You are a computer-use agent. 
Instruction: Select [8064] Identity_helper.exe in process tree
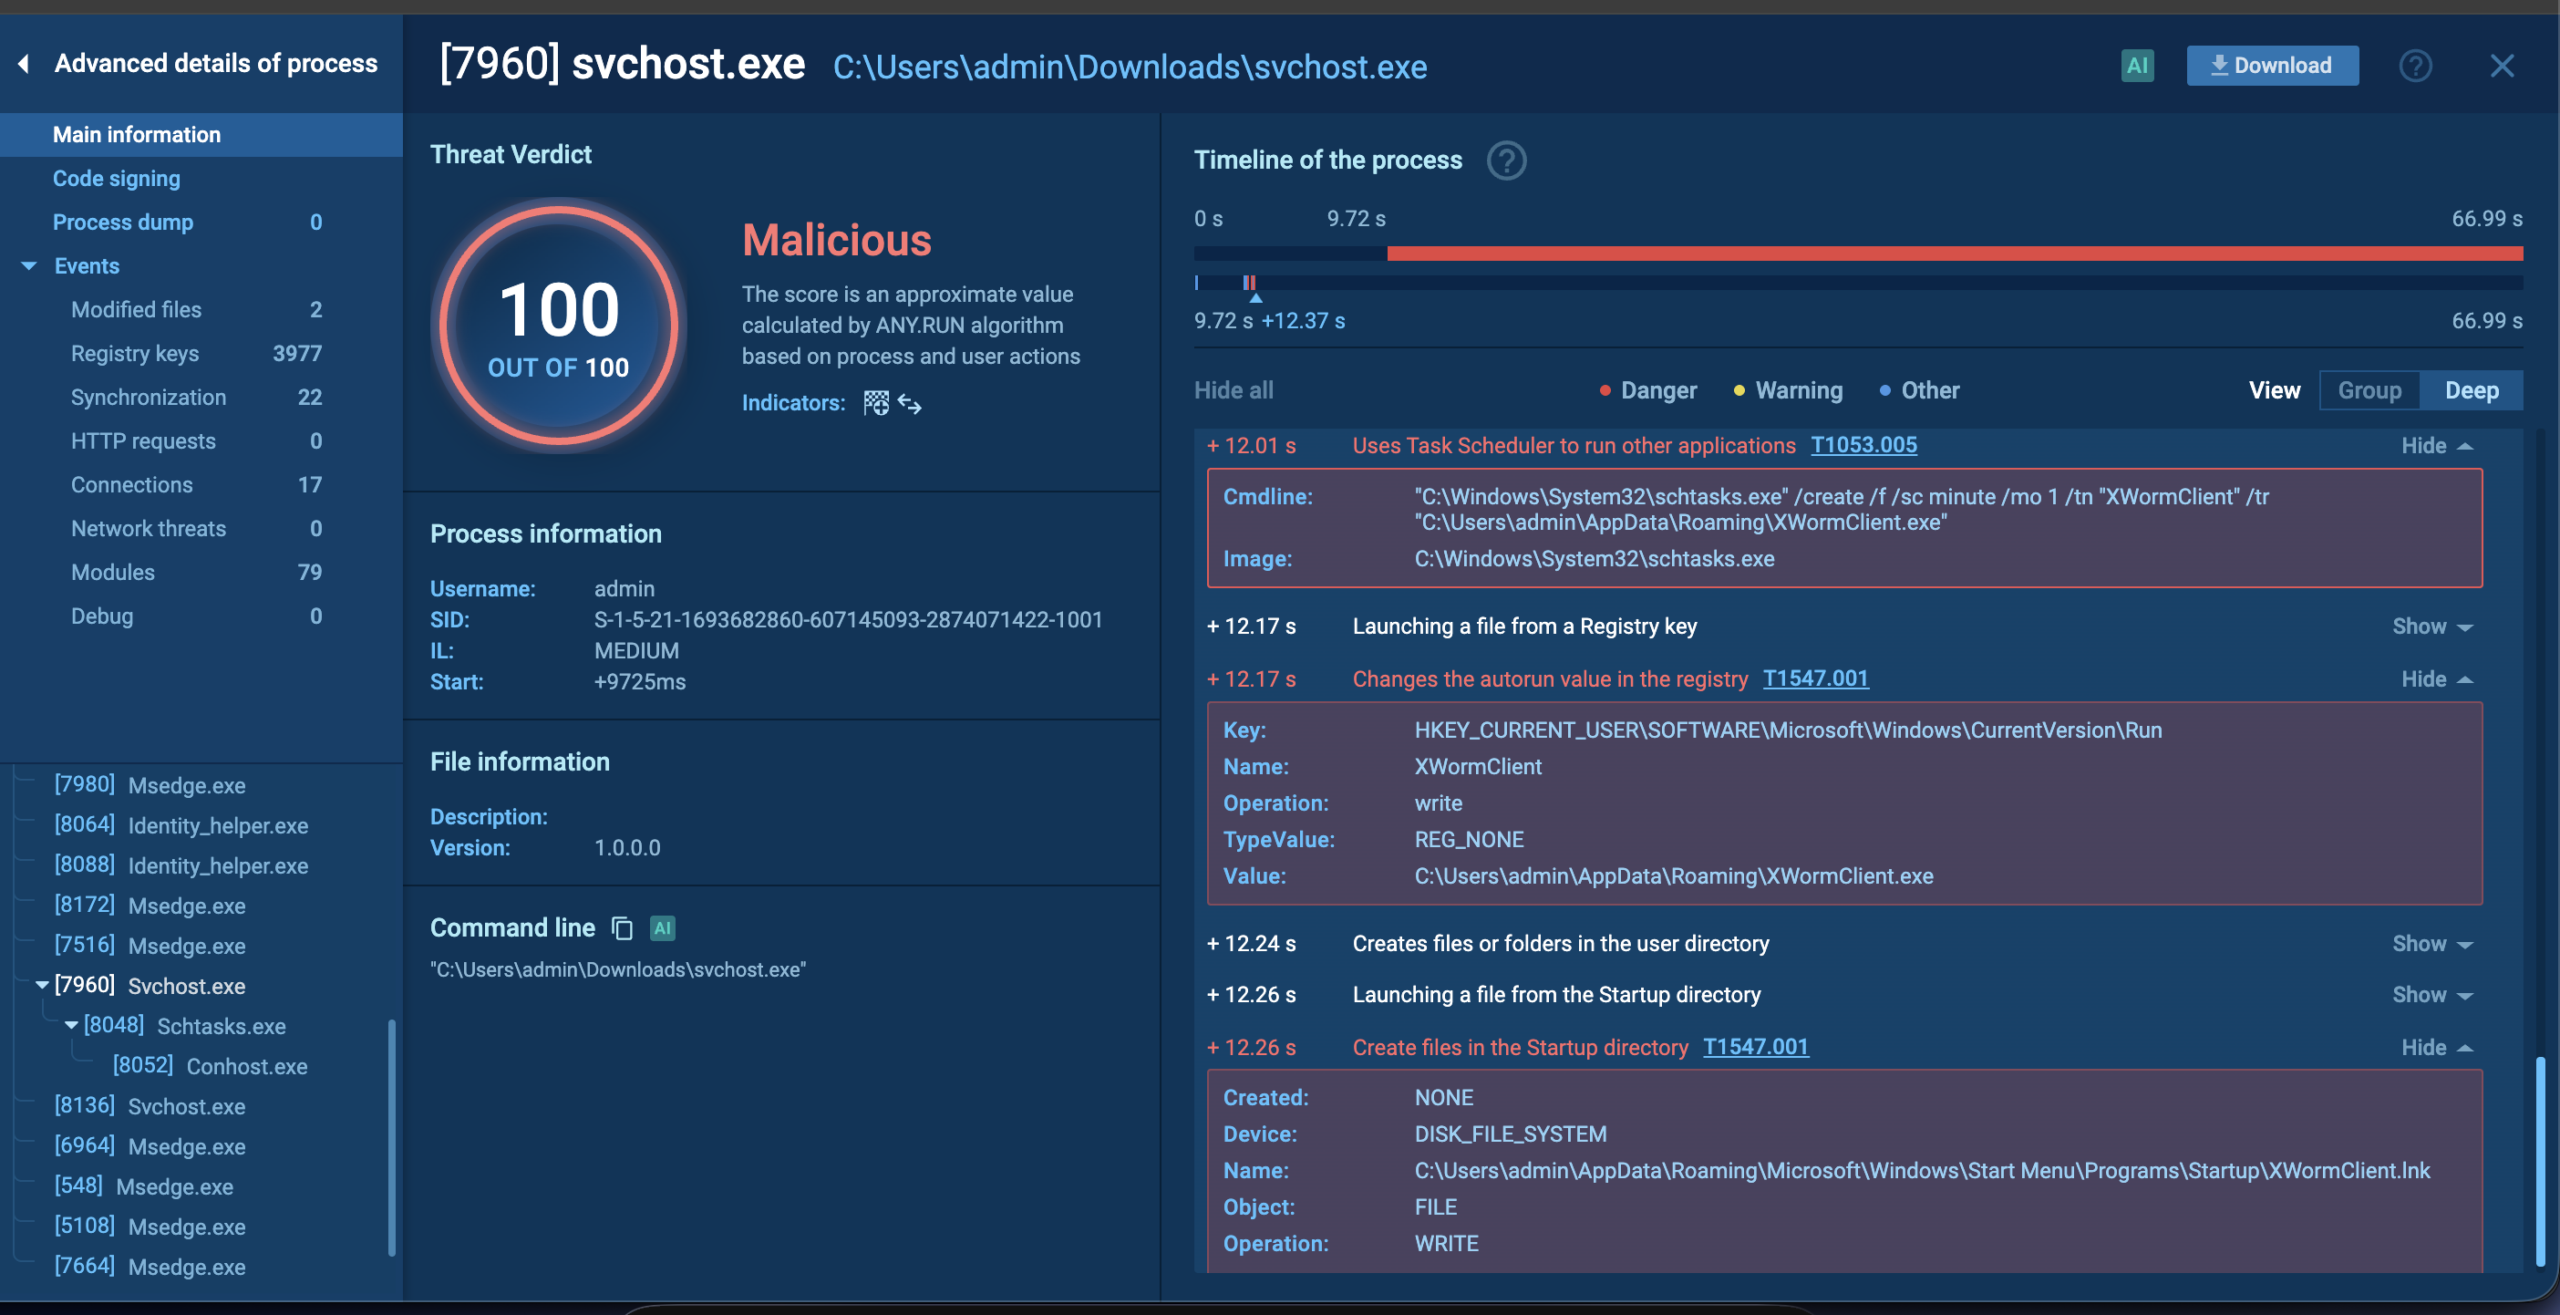[181, 825]
